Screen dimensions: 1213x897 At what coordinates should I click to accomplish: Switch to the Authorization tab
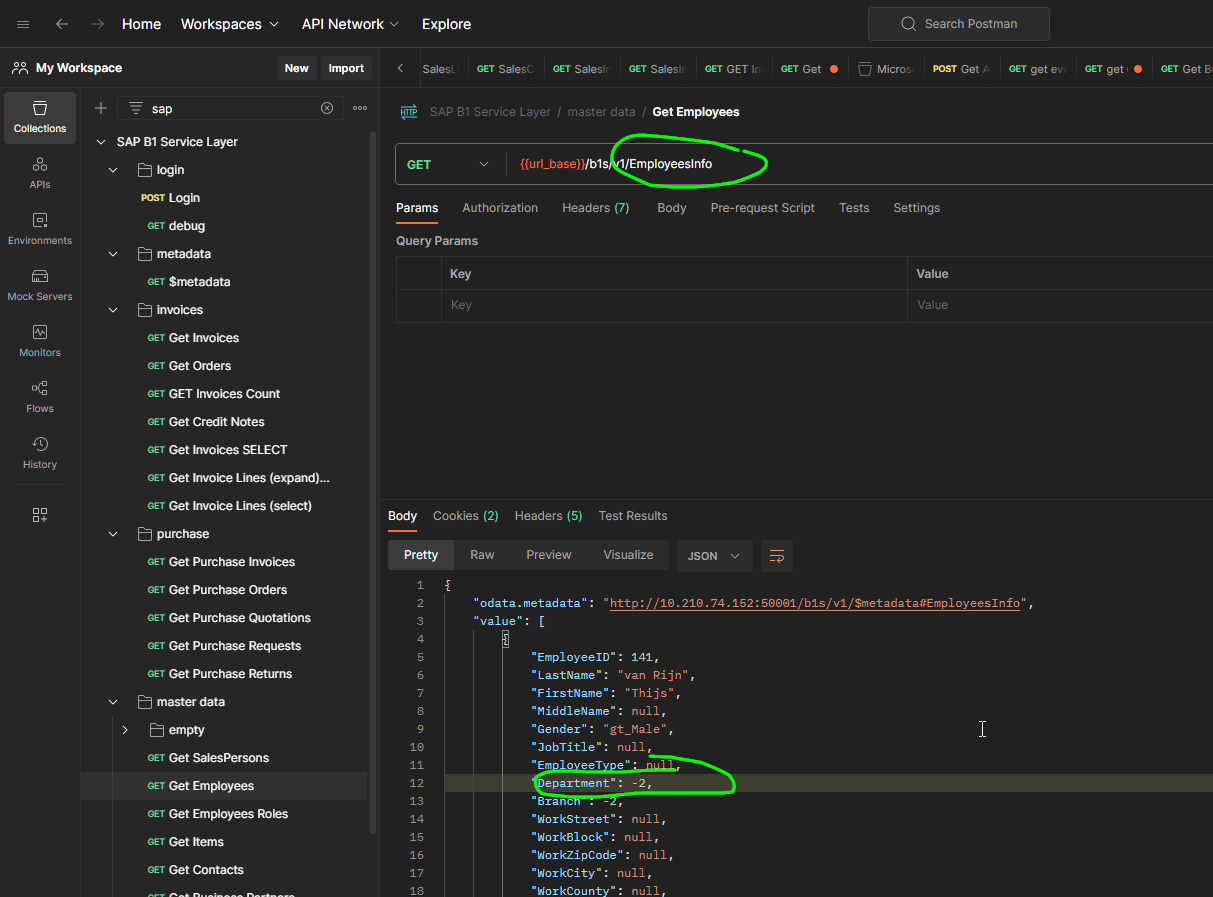click(x=500, y=208)
